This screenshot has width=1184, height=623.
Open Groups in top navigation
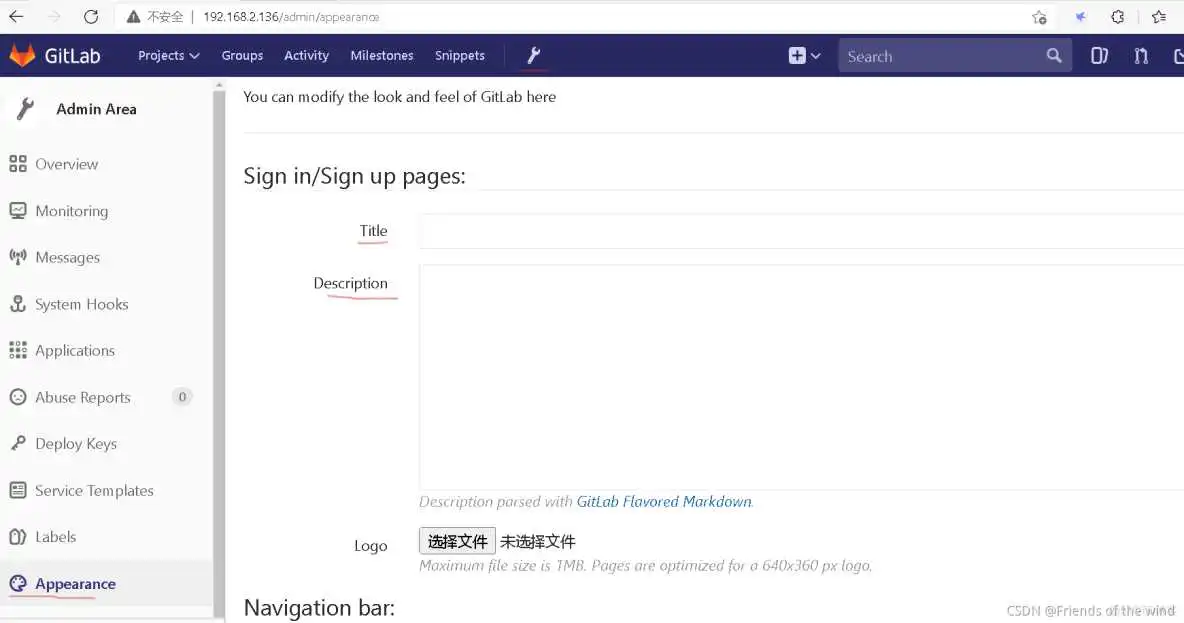tap(242, 56)
